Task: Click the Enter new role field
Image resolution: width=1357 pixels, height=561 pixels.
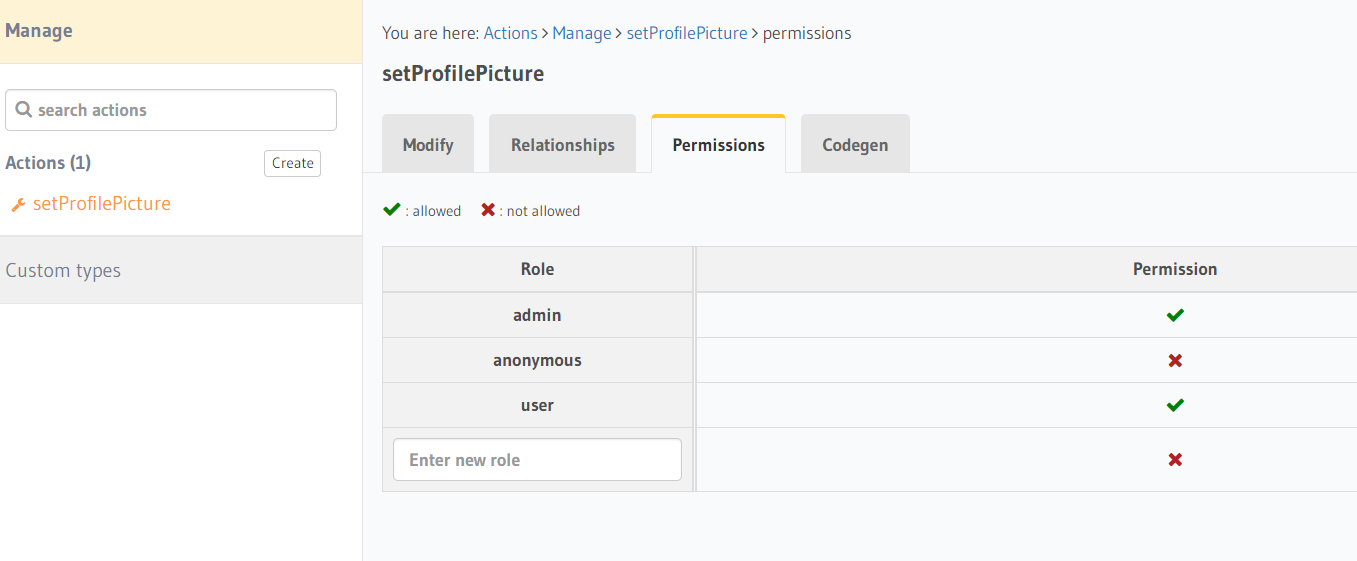Action: pyautogui.click(x=537, y=460)
